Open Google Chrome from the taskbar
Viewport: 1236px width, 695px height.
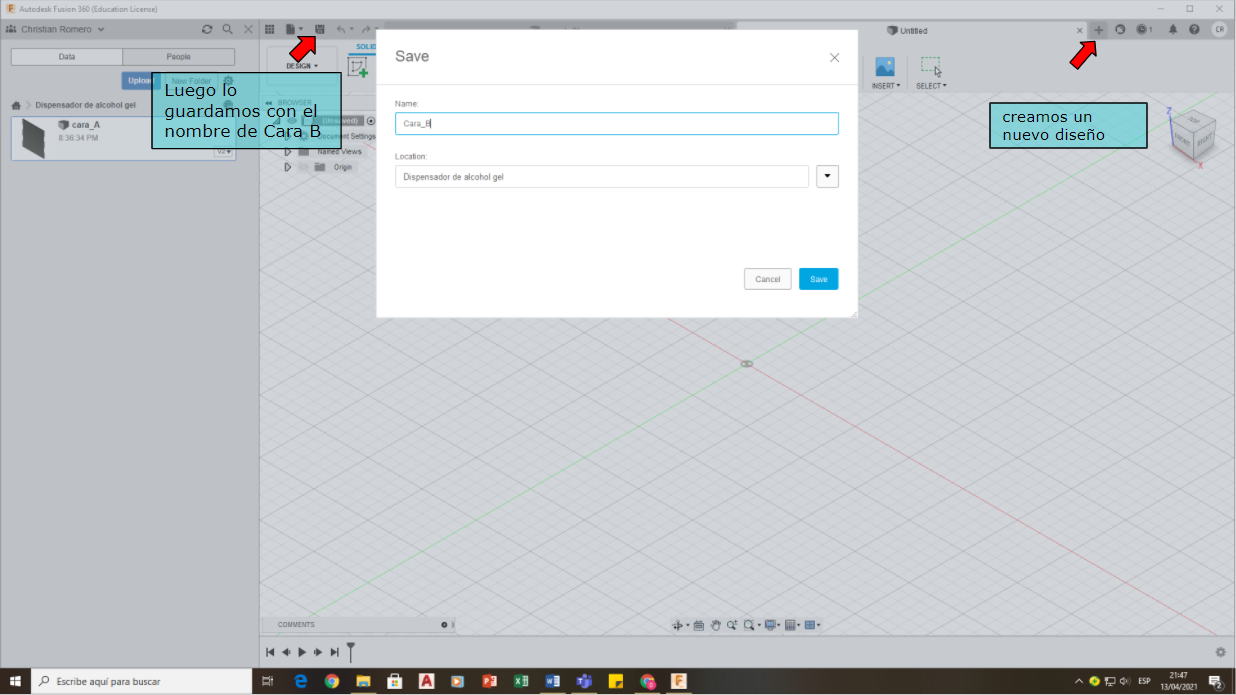(x=332, y=681)
